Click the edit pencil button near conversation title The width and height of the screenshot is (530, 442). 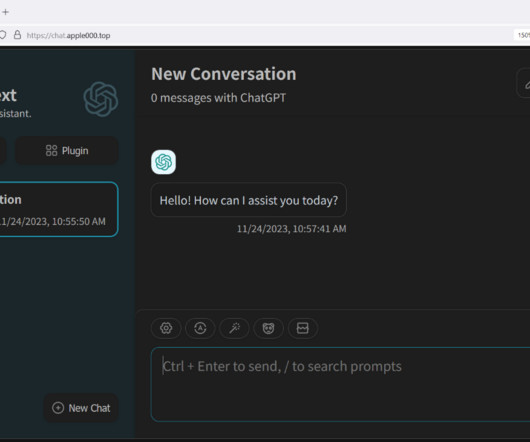[x=524, y=83]
